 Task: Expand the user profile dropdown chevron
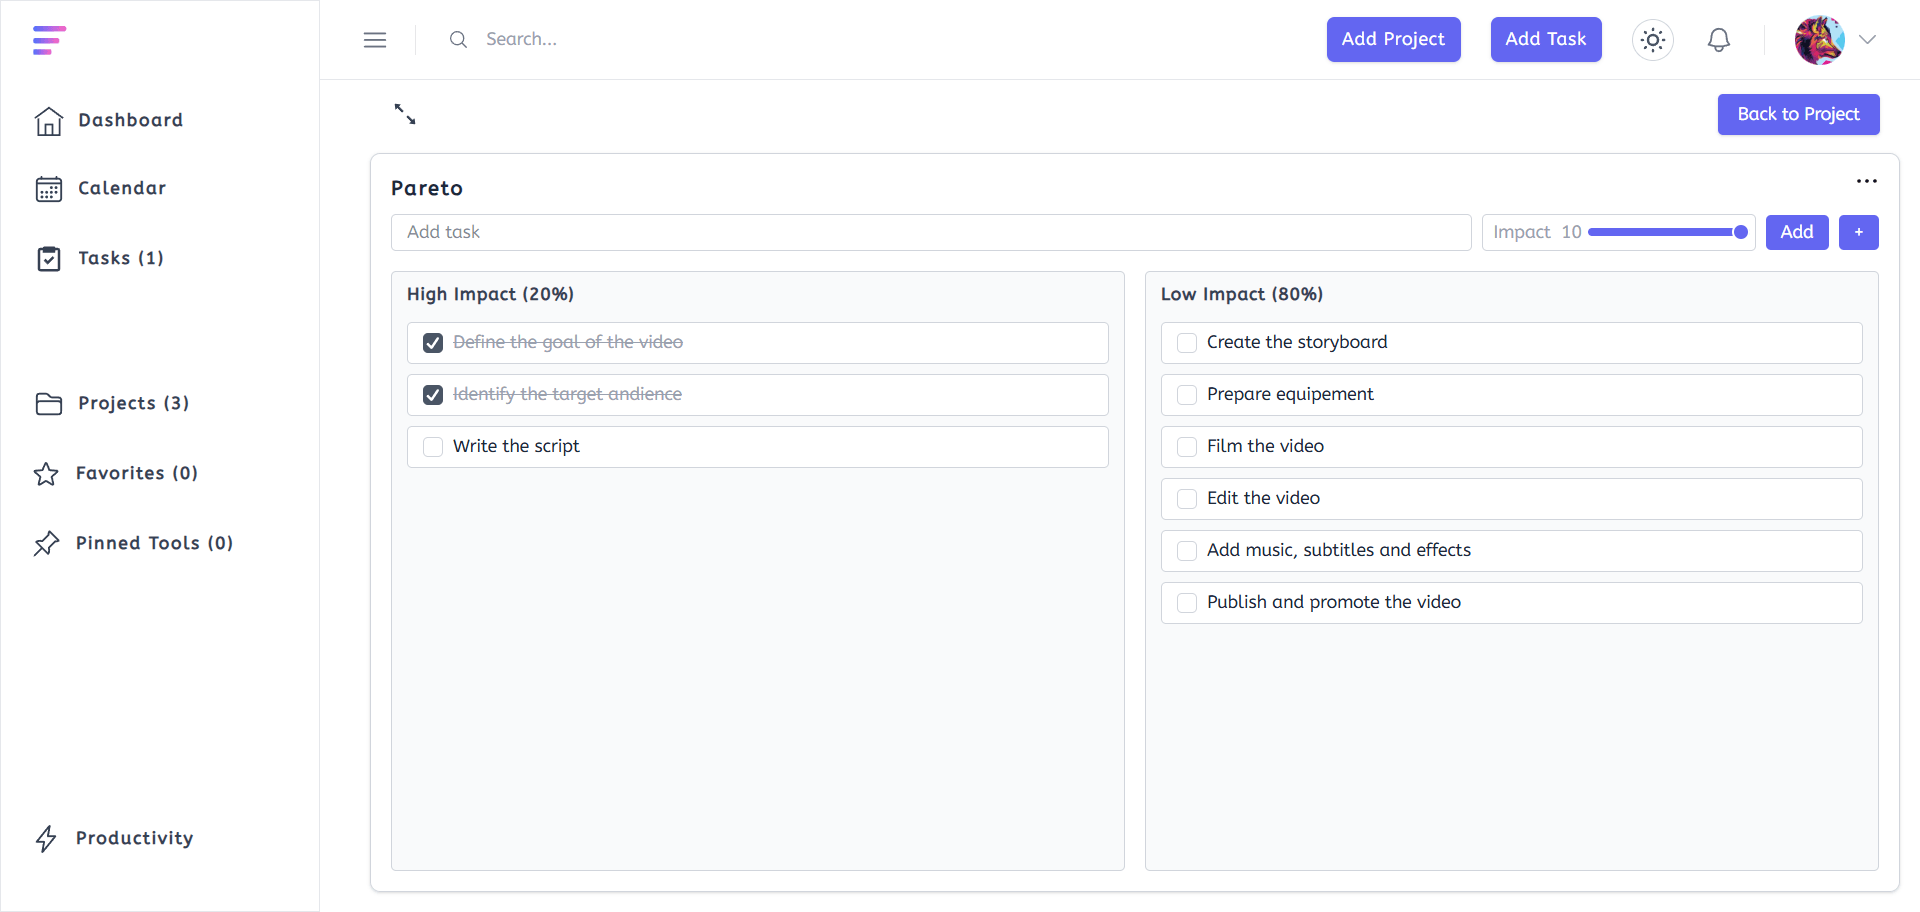[x=1867, y=40]
